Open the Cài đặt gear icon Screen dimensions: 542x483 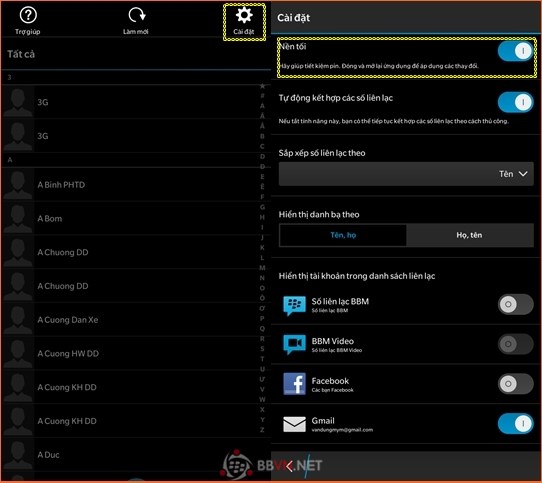pyautogui.click(x=244, y=16)
